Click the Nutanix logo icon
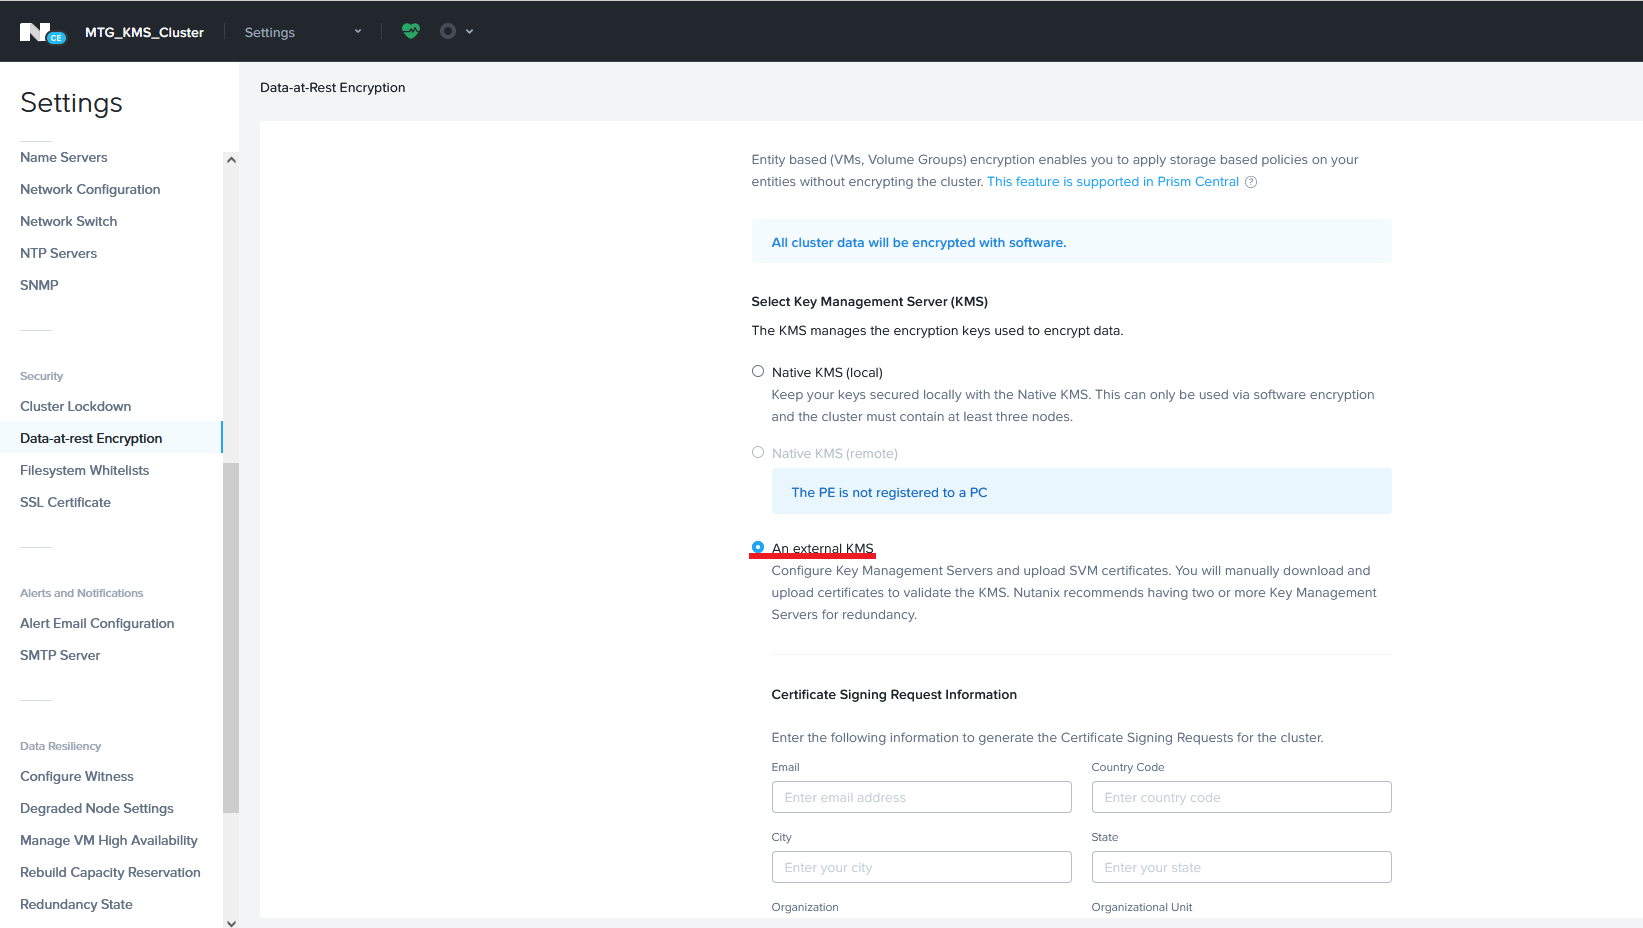The height and width of the screenshot is (928, 1643). click(41, 32)
